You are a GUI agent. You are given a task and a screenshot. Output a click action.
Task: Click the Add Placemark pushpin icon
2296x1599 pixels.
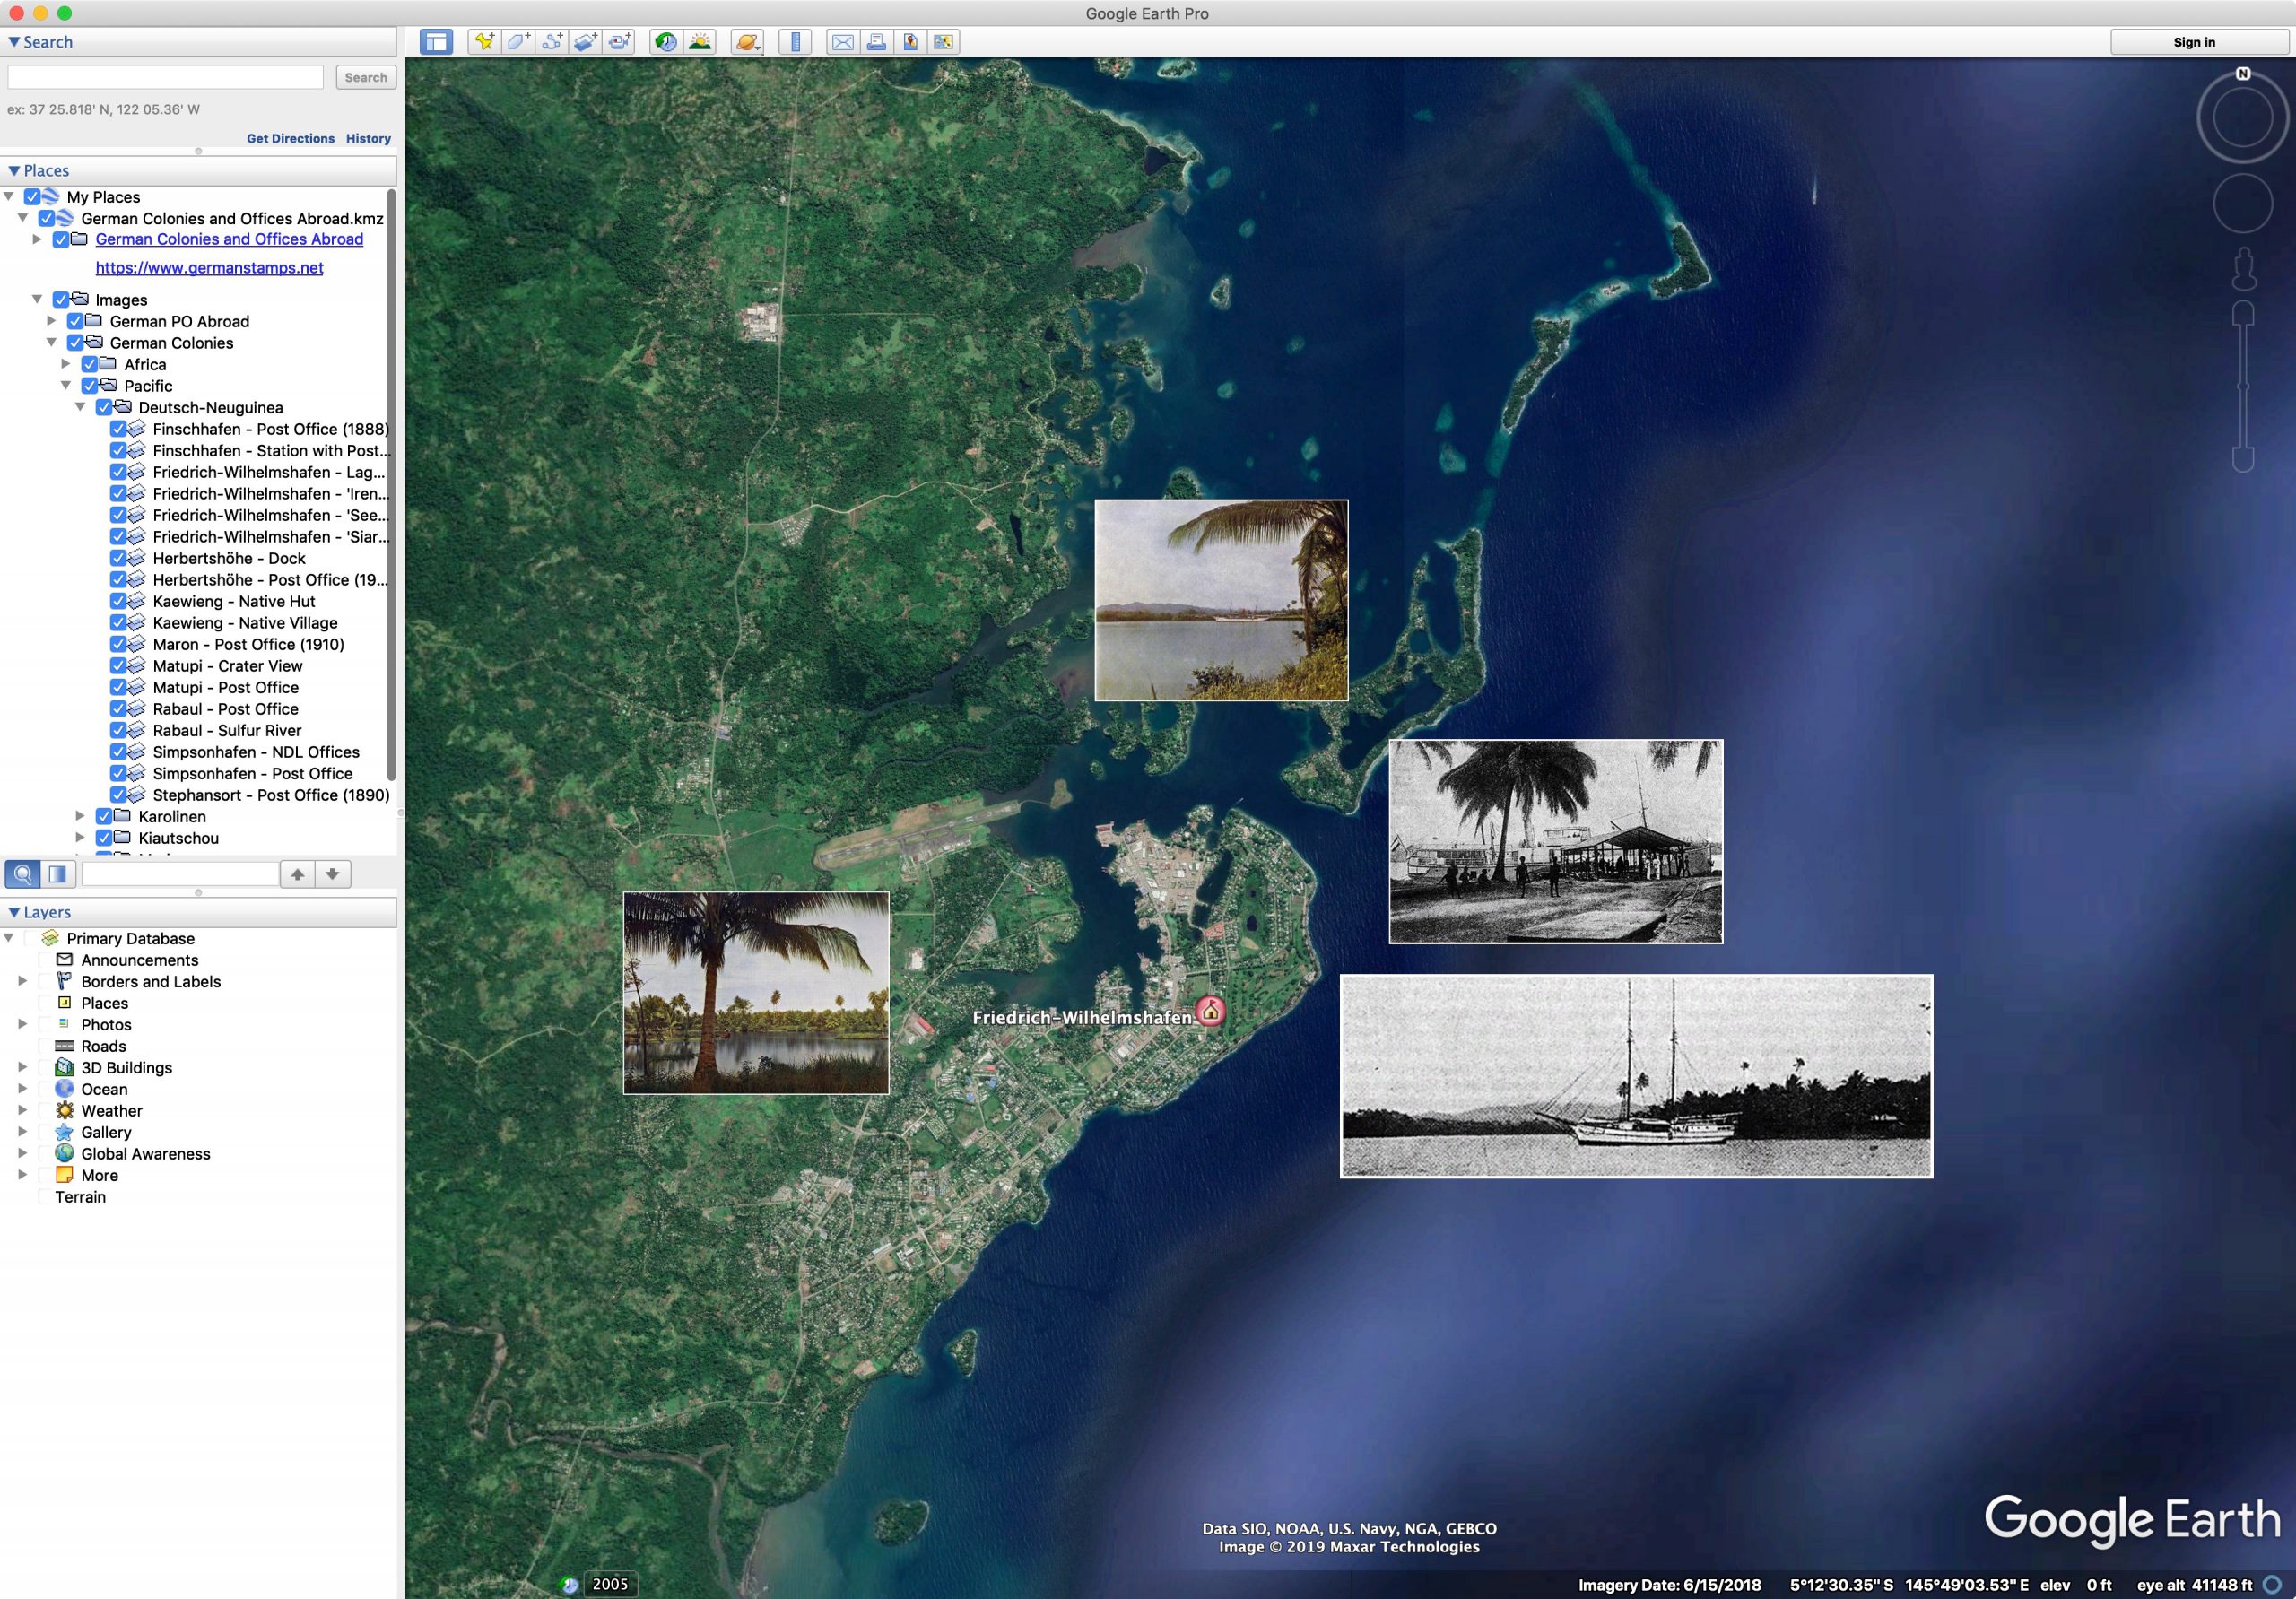tap(484, 42)
